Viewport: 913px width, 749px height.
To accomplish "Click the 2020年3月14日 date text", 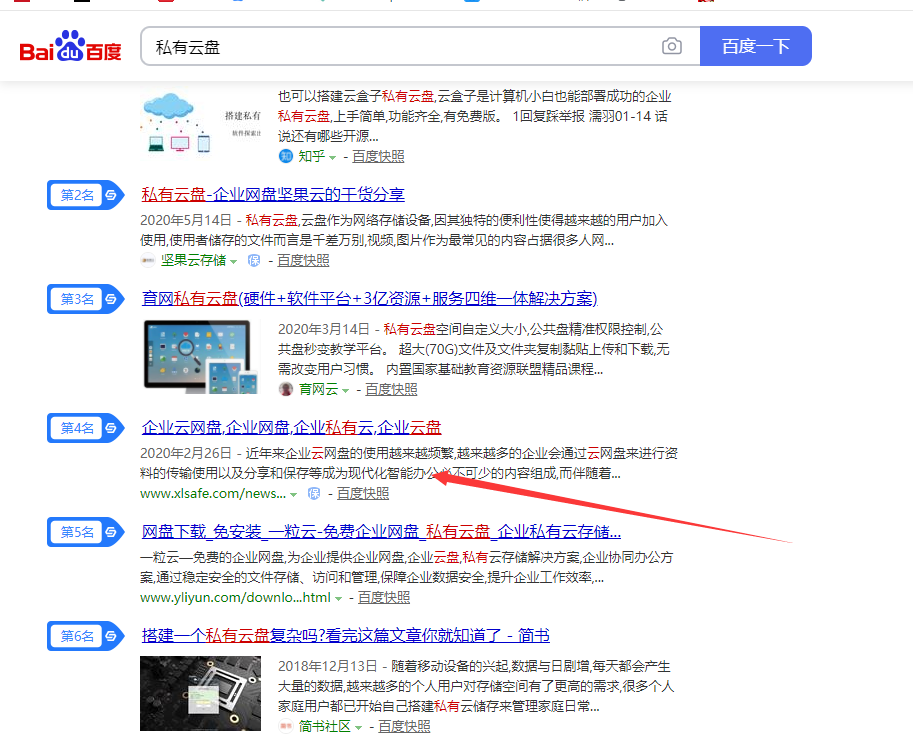I will point(324,329).
